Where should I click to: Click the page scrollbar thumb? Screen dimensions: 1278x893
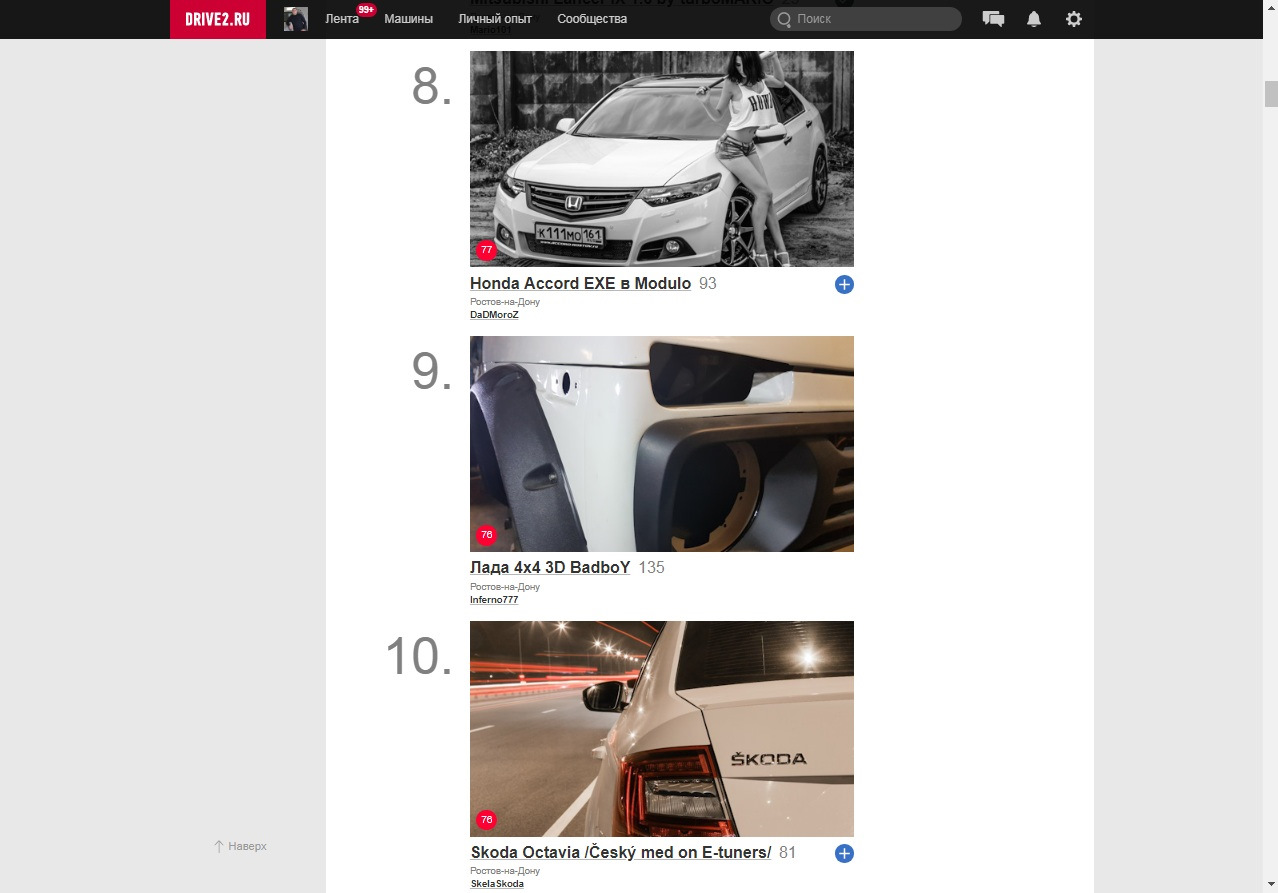[1271, 94]
